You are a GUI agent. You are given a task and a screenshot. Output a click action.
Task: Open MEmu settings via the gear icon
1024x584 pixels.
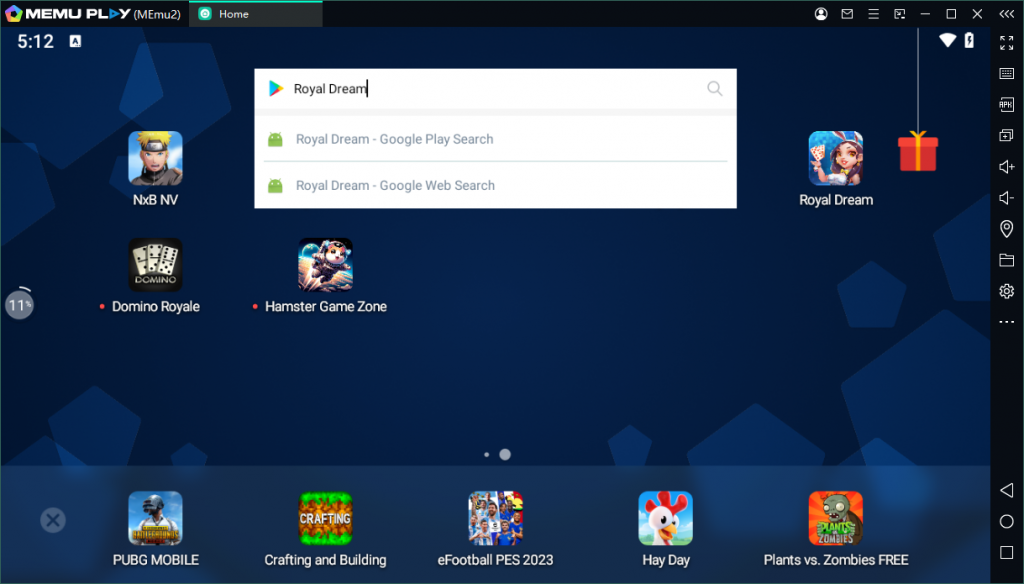[1007, 290]
